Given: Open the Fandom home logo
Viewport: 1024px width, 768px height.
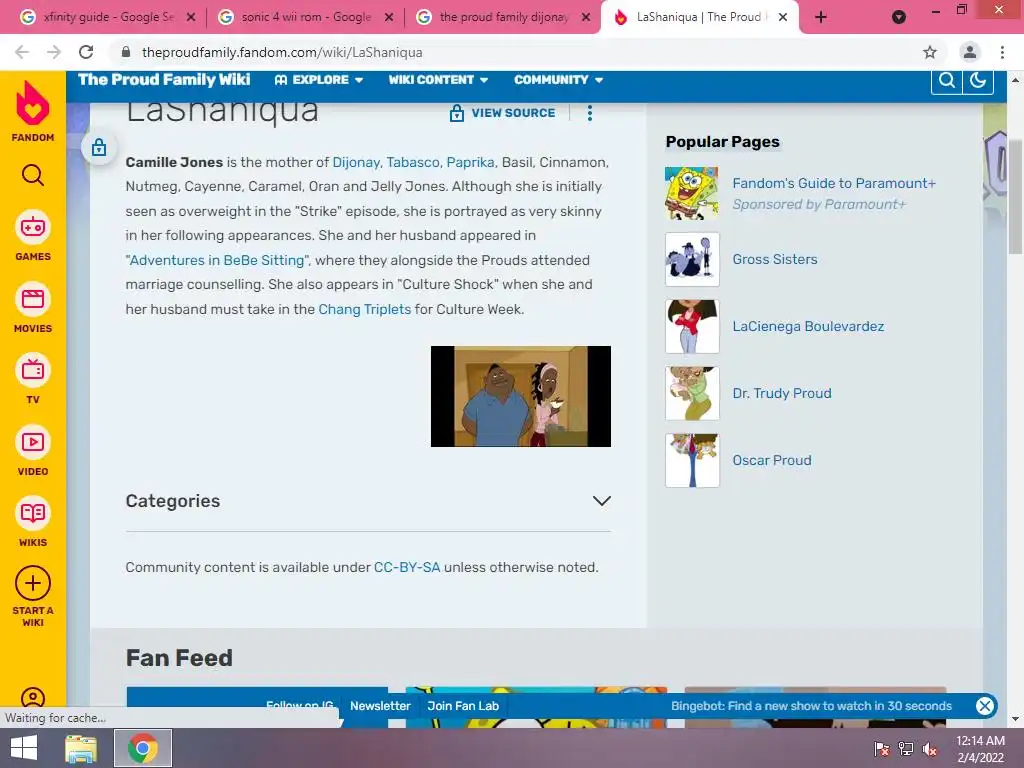Looking at the screenshot, I should (x=33, y=112).
